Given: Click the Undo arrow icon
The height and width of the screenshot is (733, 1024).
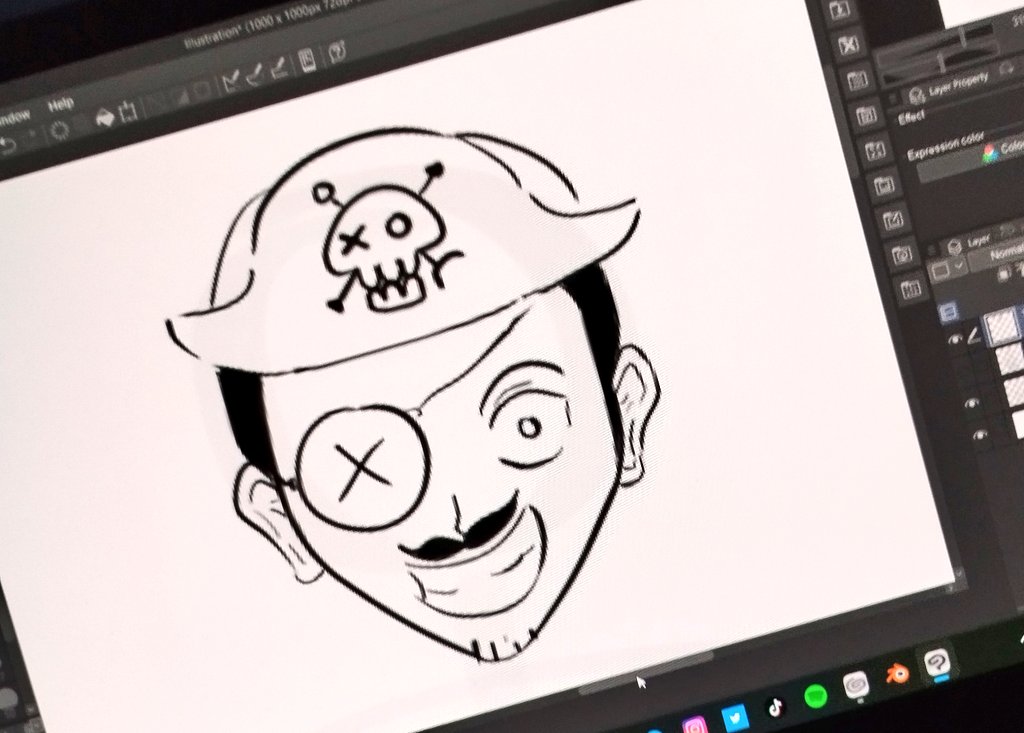Looking at the screenshot, I should [x=7, y=144].
